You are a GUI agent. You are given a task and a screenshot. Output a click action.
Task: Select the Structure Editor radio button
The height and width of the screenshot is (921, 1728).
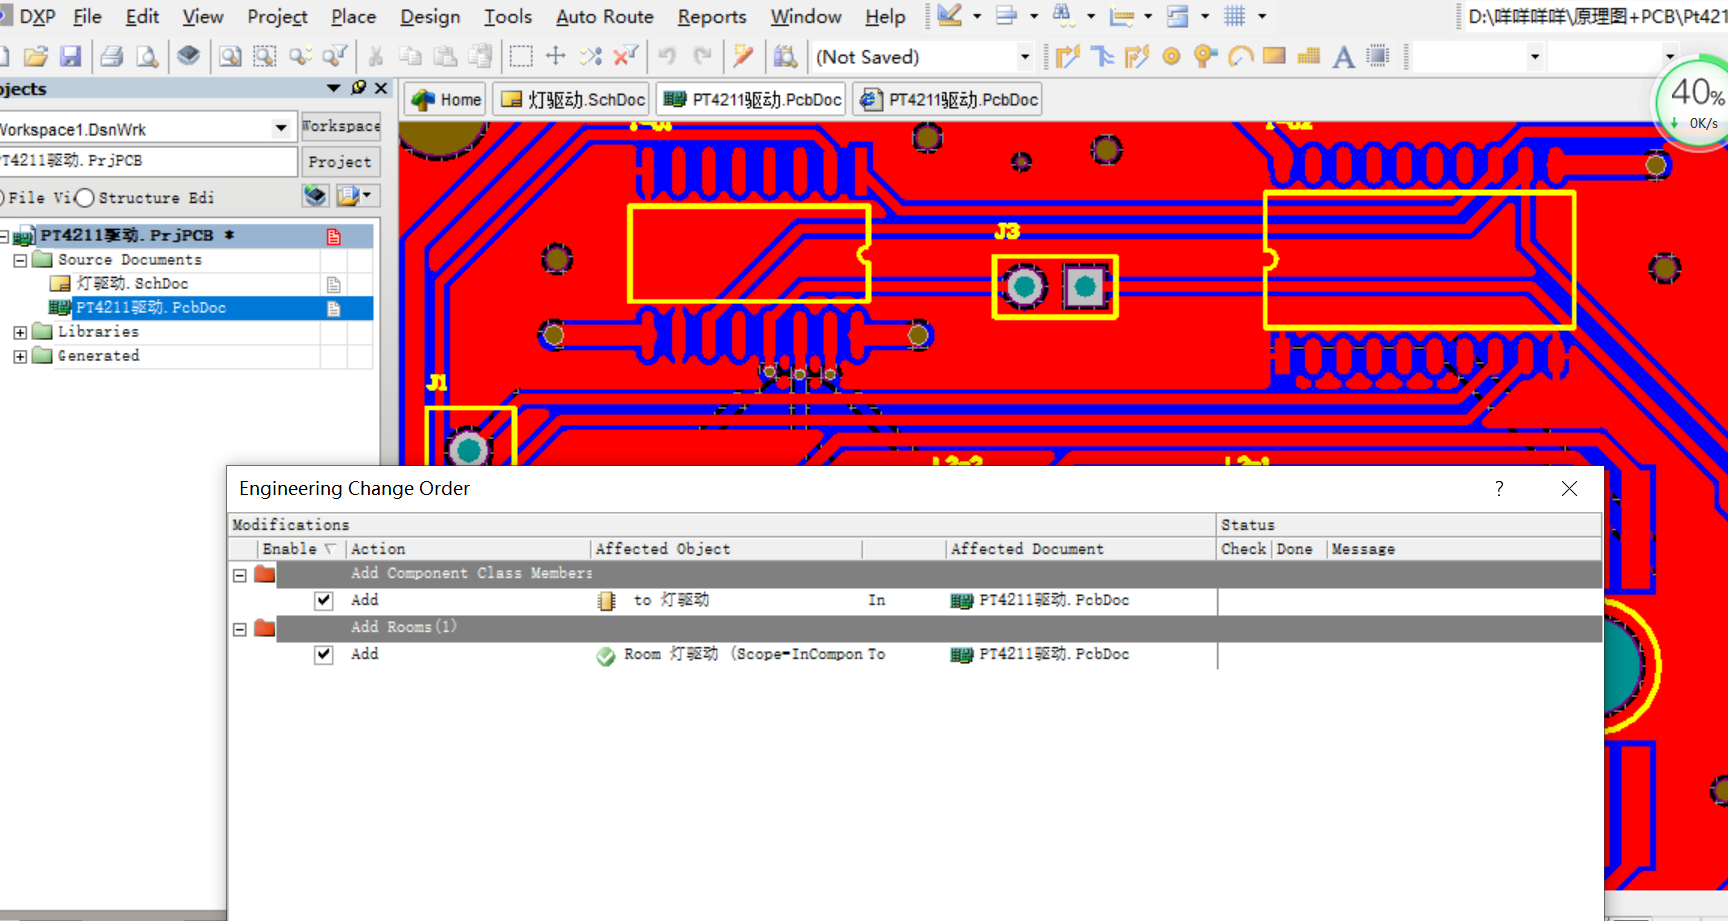click(x=85, y=198)
